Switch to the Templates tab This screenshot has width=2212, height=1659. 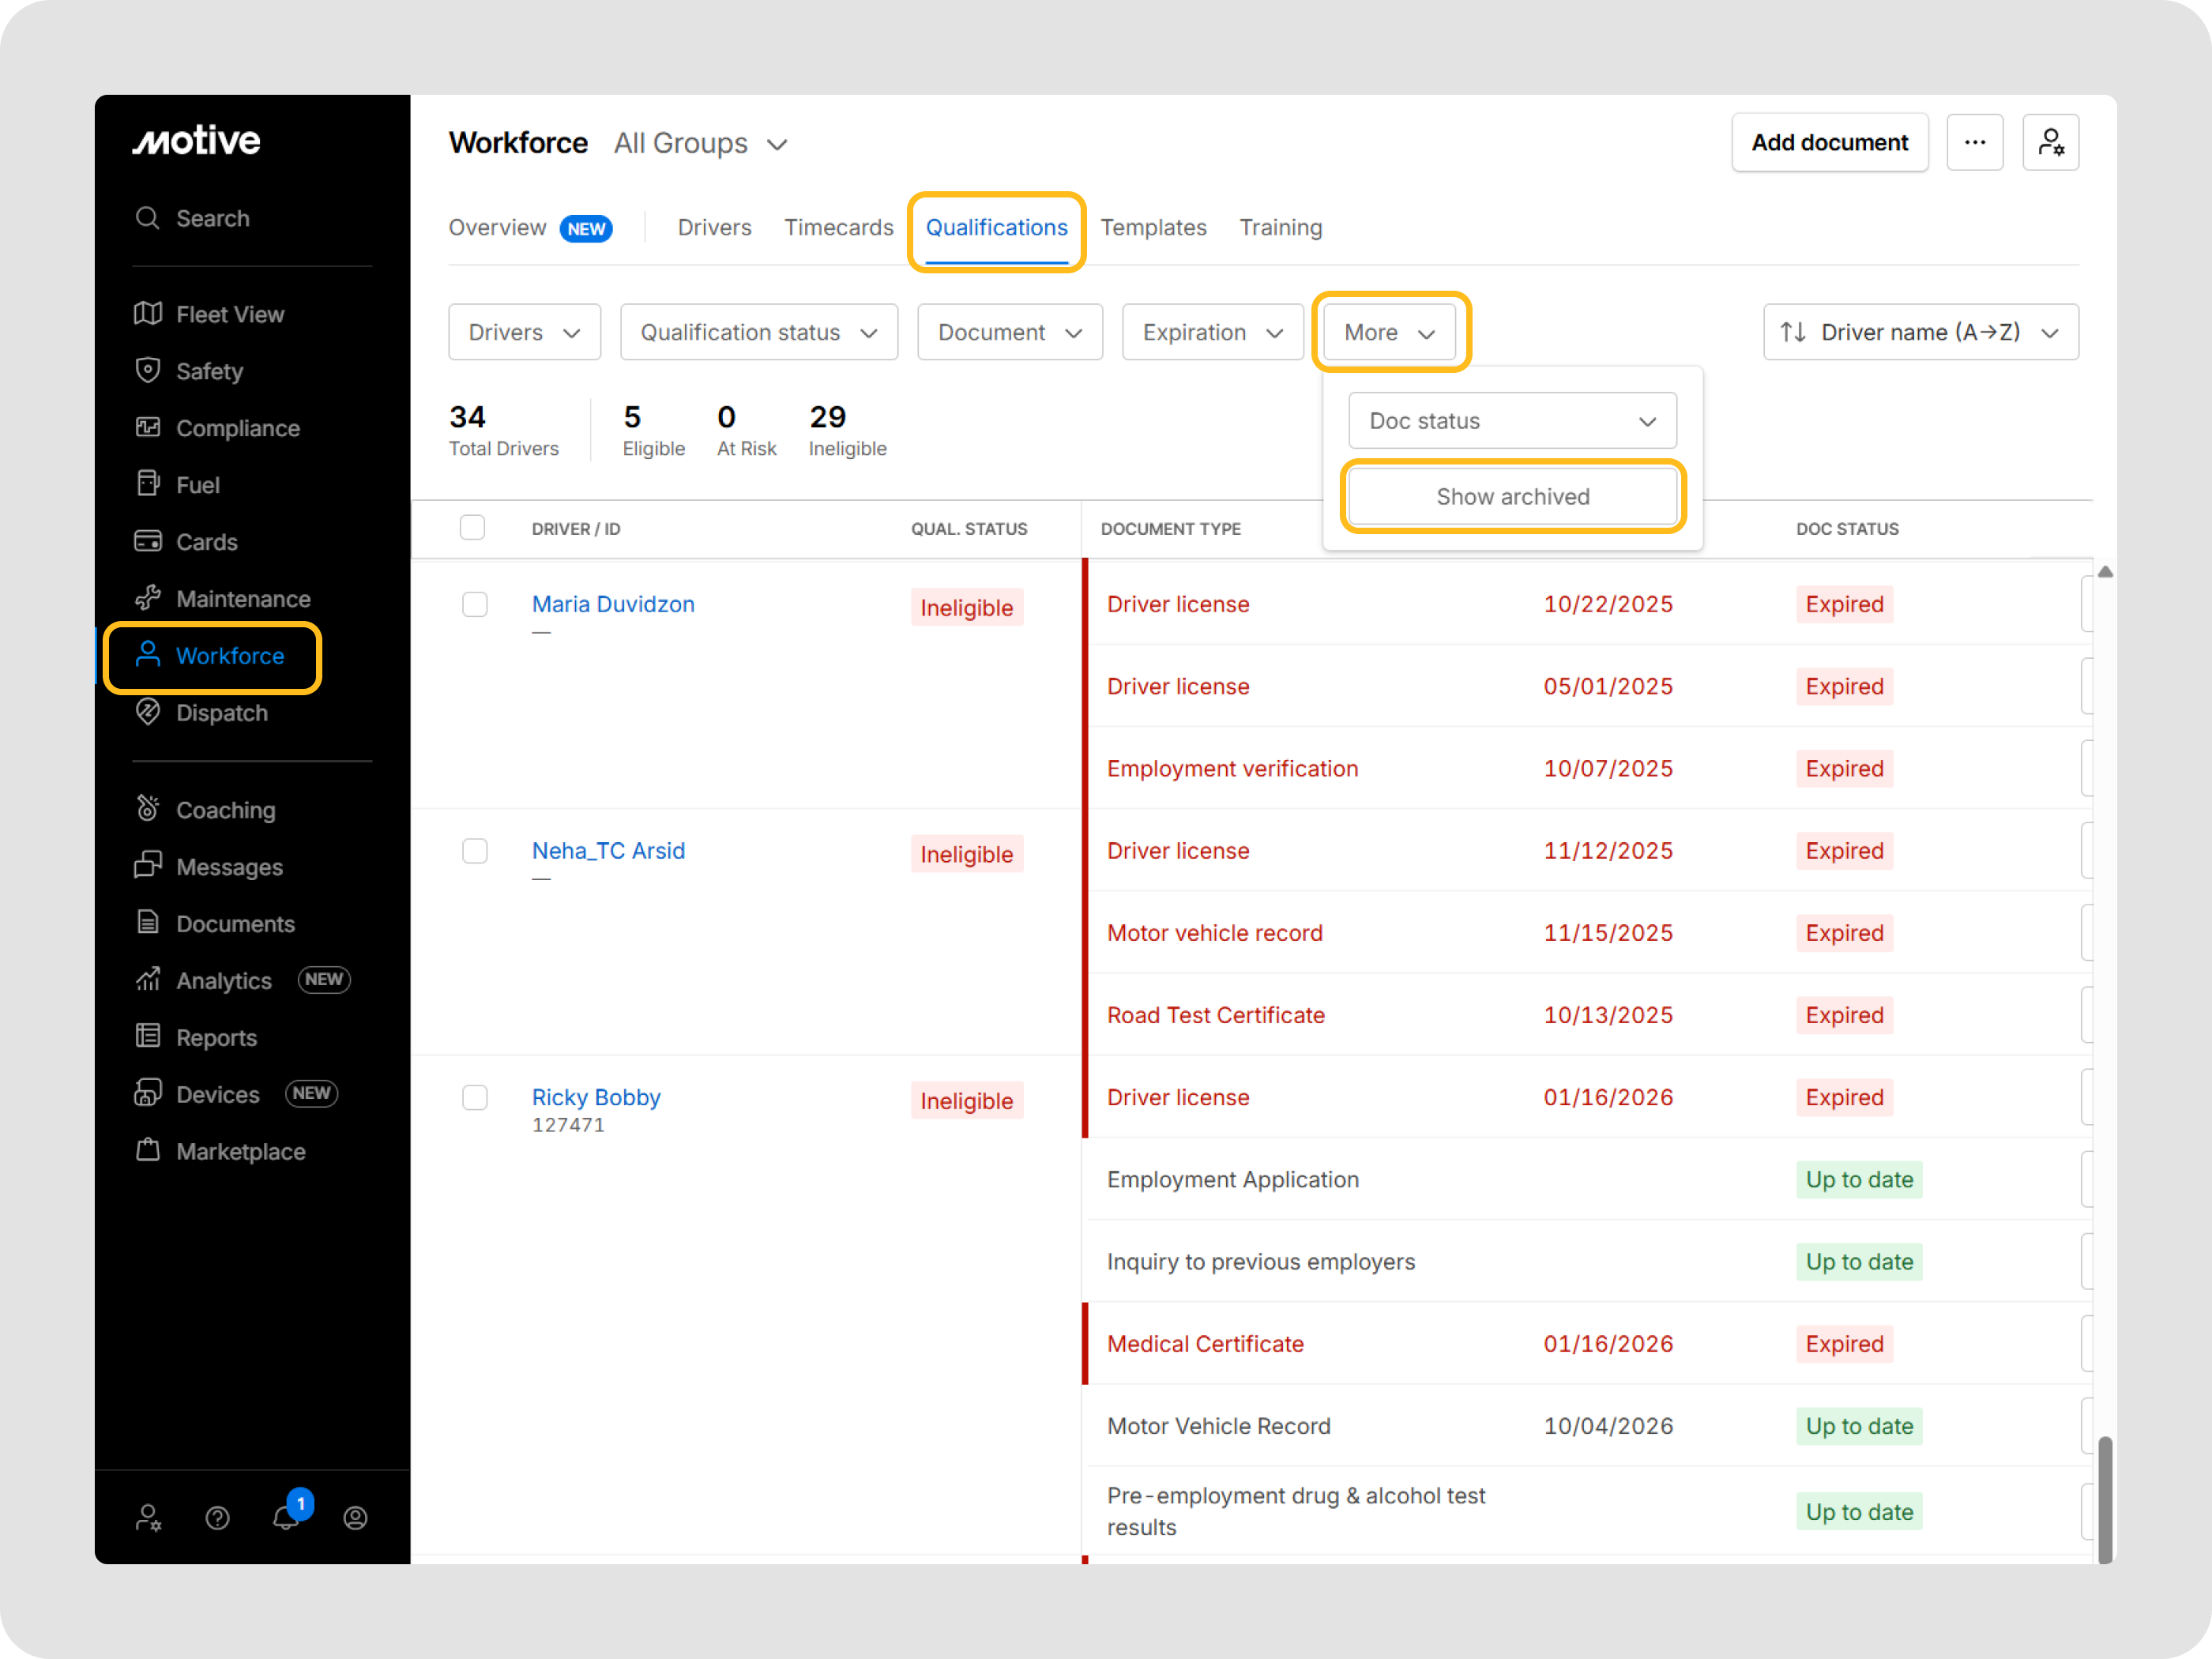tap(1153, 228)
